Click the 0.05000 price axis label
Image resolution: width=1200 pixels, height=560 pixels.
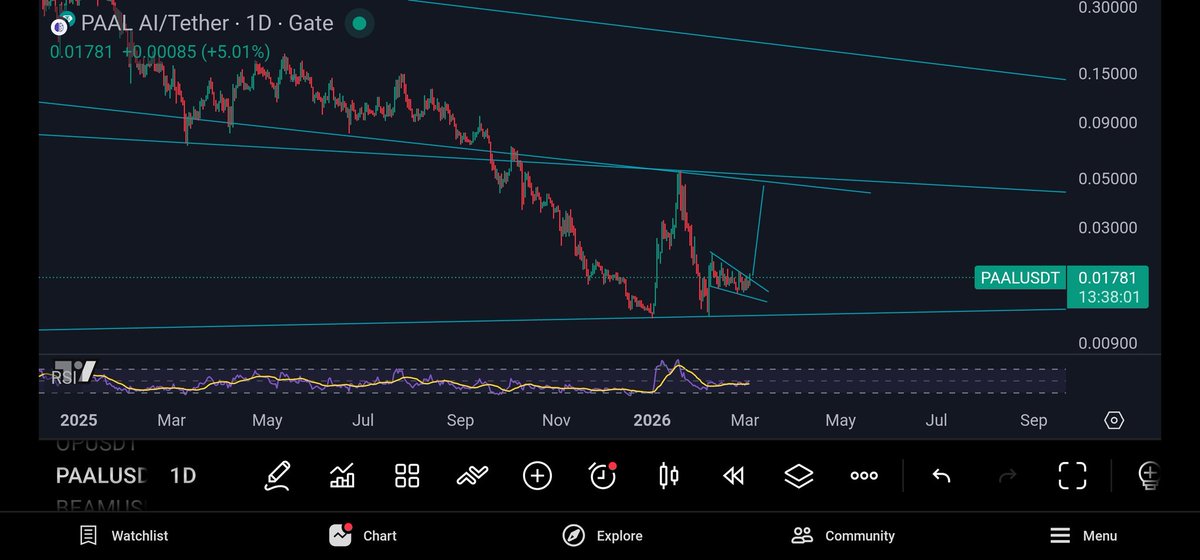[1108, 178]
